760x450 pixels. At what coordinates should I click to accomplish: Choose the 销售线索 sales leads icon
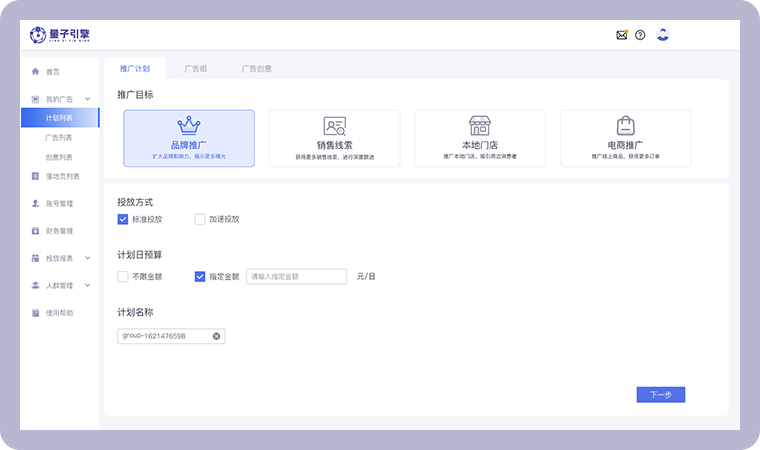(x=334, y=126)
